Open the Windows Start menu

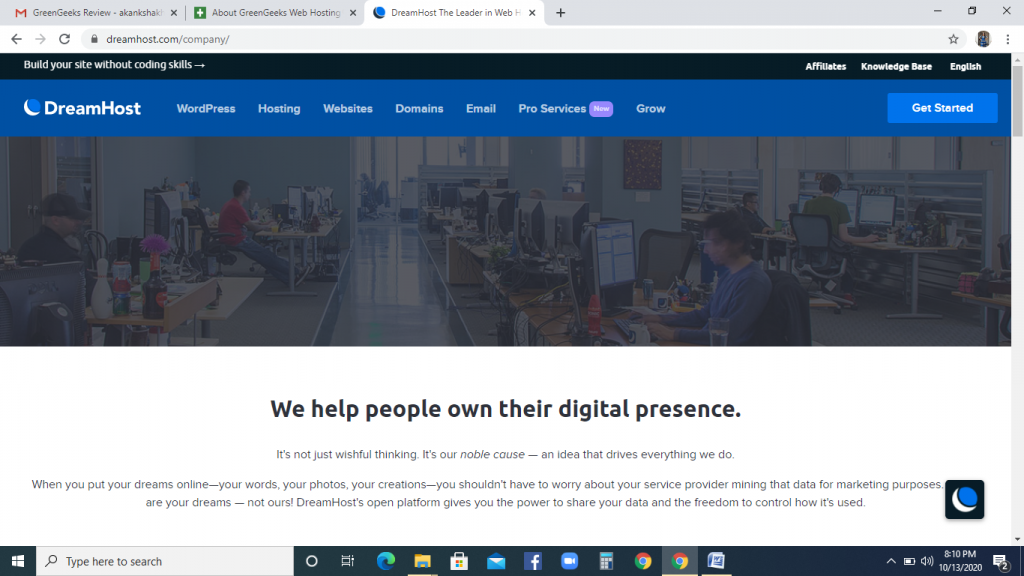18,561
